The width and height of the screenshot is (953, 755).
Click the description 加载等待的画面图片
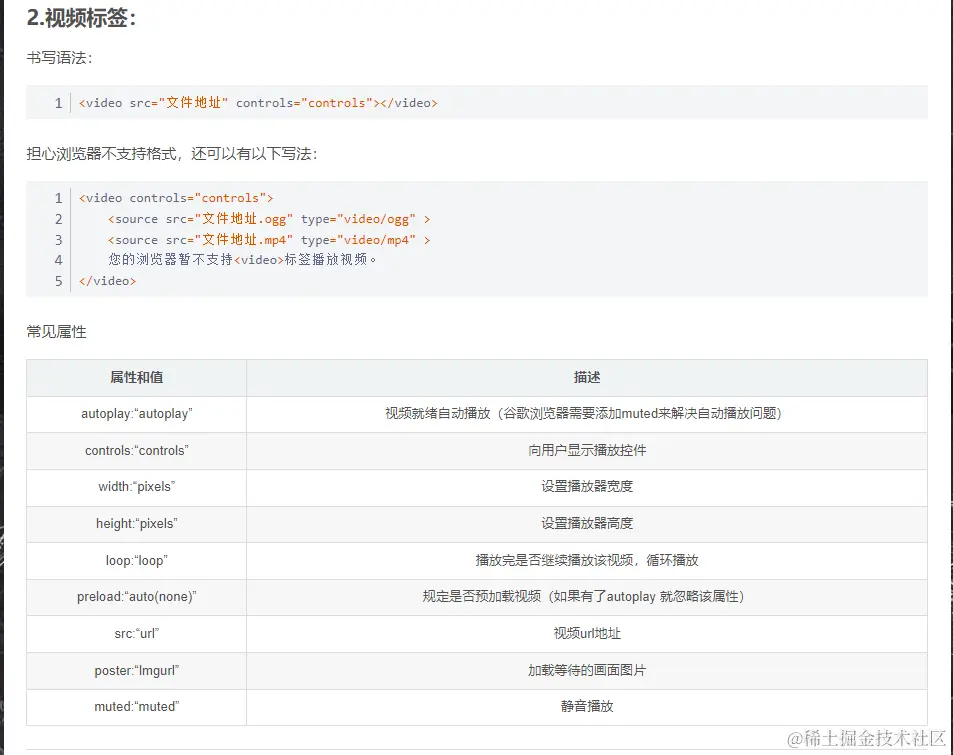(587, 671)
